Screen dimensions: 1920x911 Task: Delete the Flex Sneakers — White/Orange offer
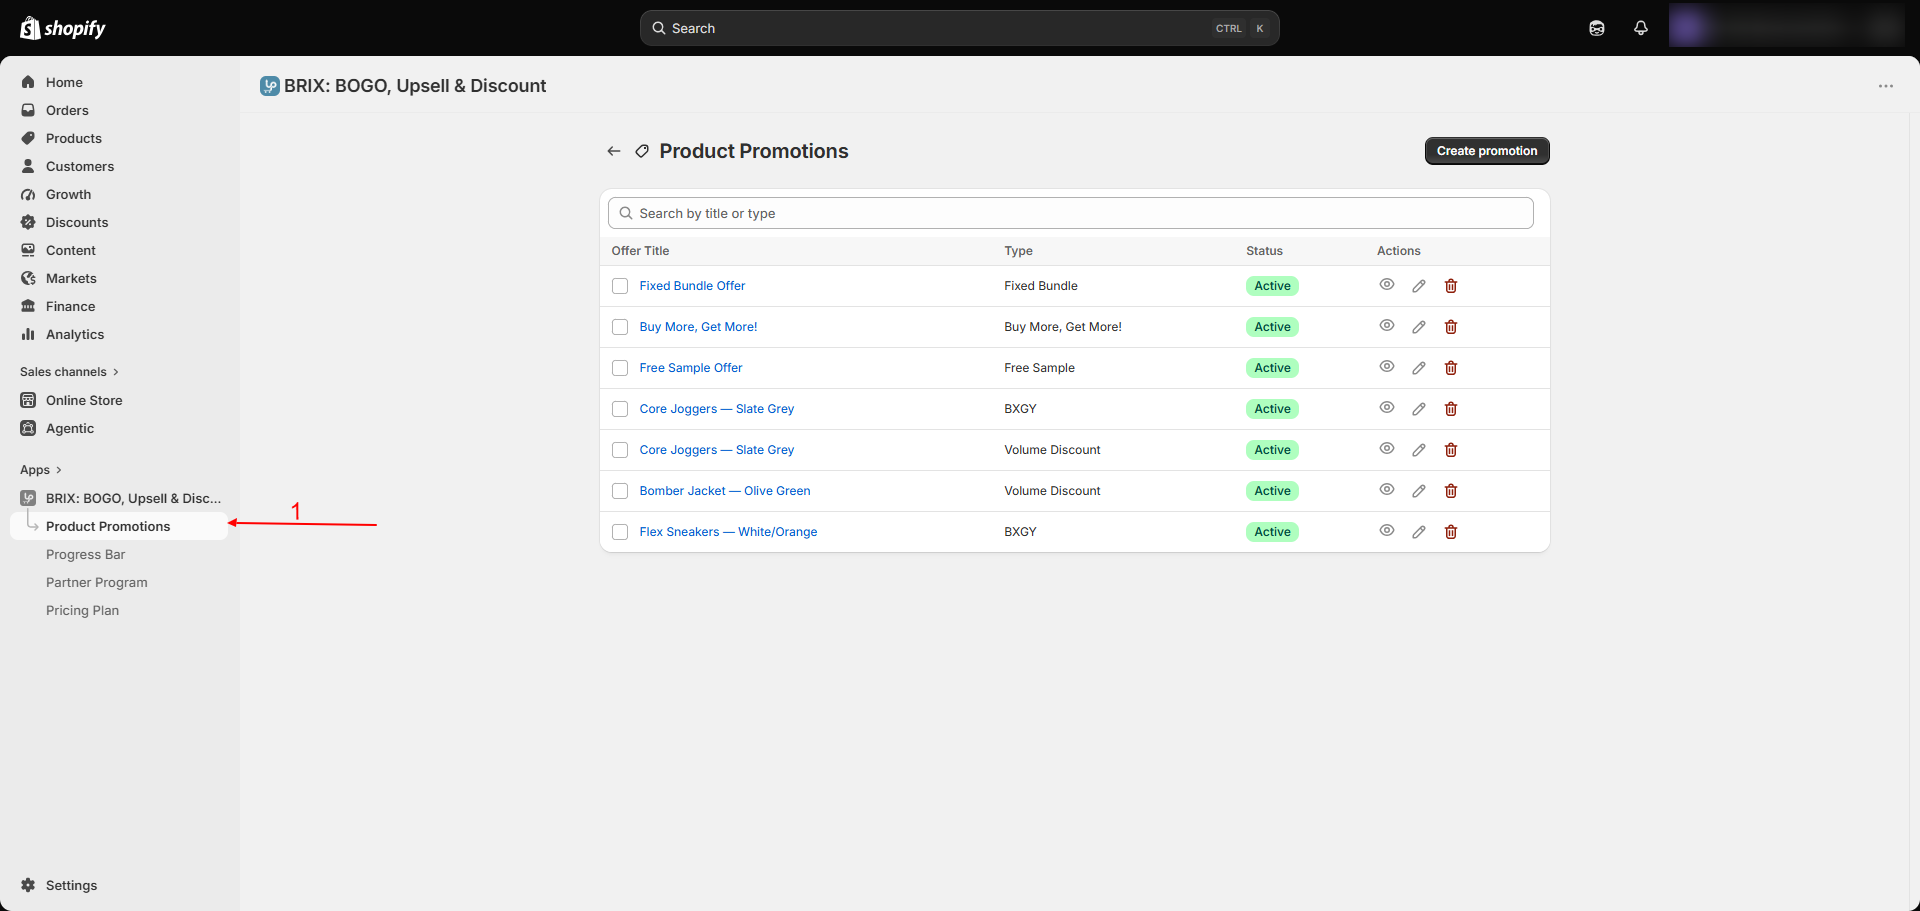pos(1451,532)
